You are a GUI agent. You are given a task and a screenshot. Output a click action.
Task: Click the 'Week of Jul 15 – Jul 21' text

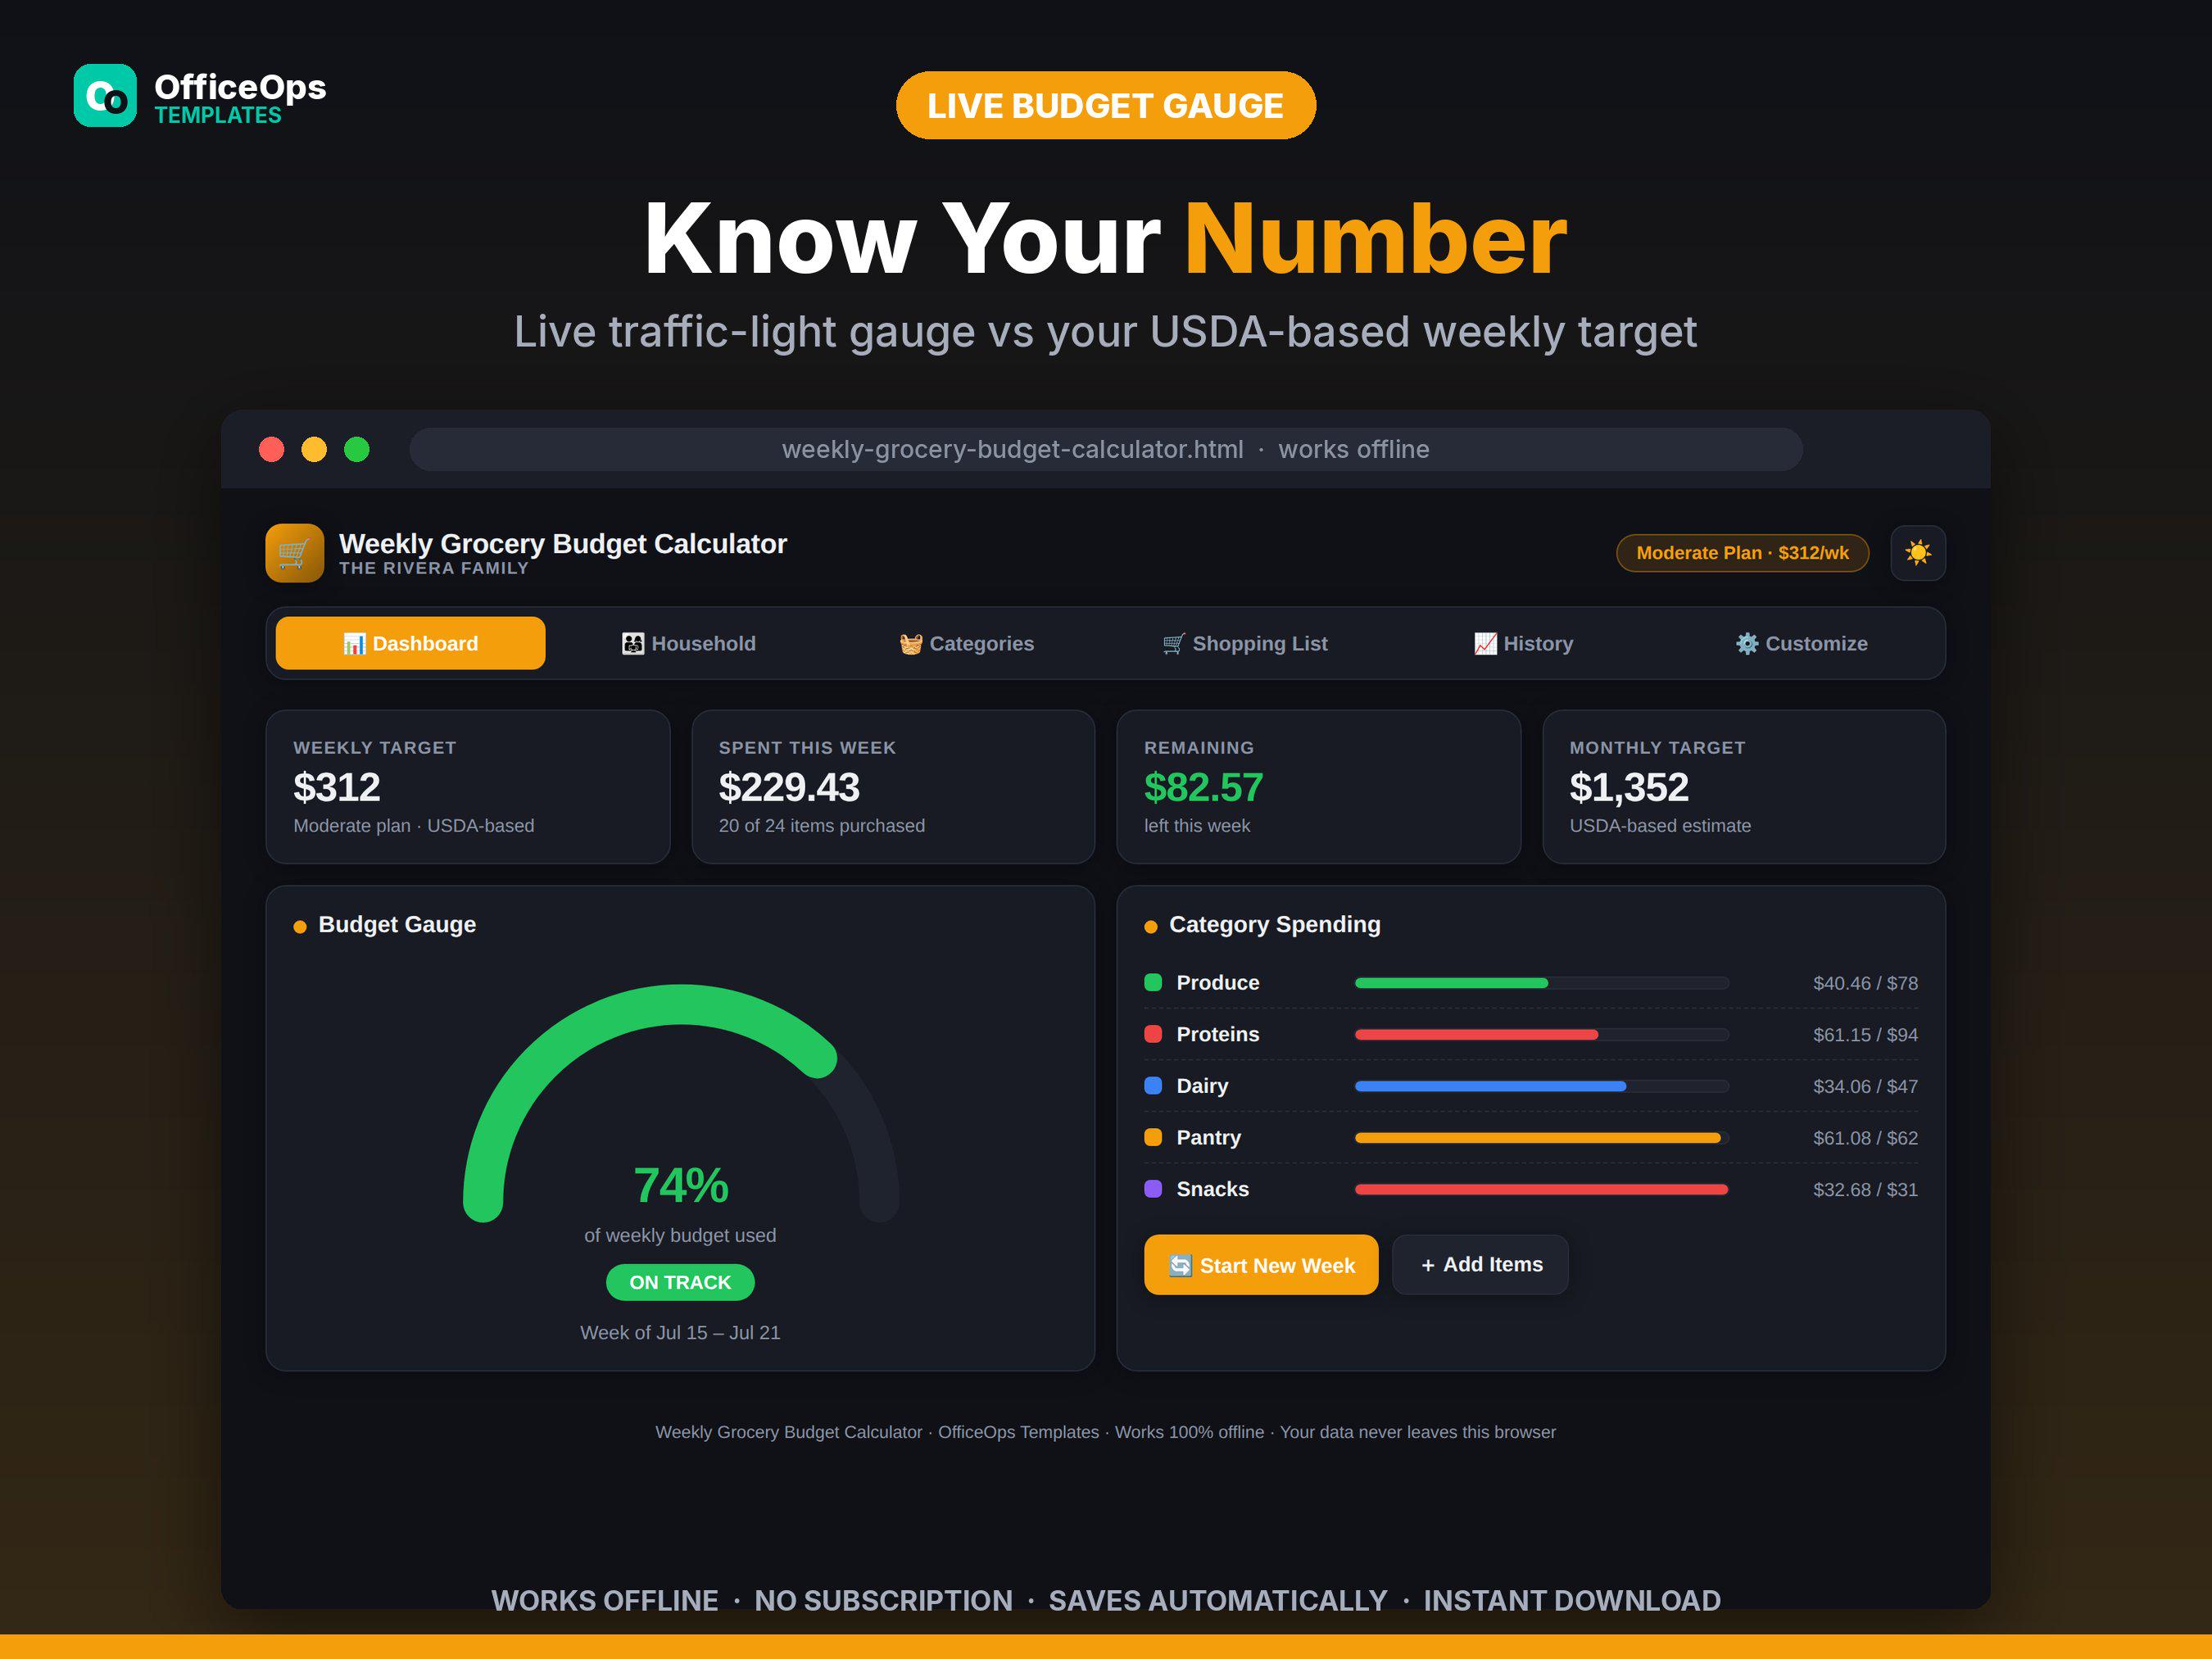pos(680,1333)
